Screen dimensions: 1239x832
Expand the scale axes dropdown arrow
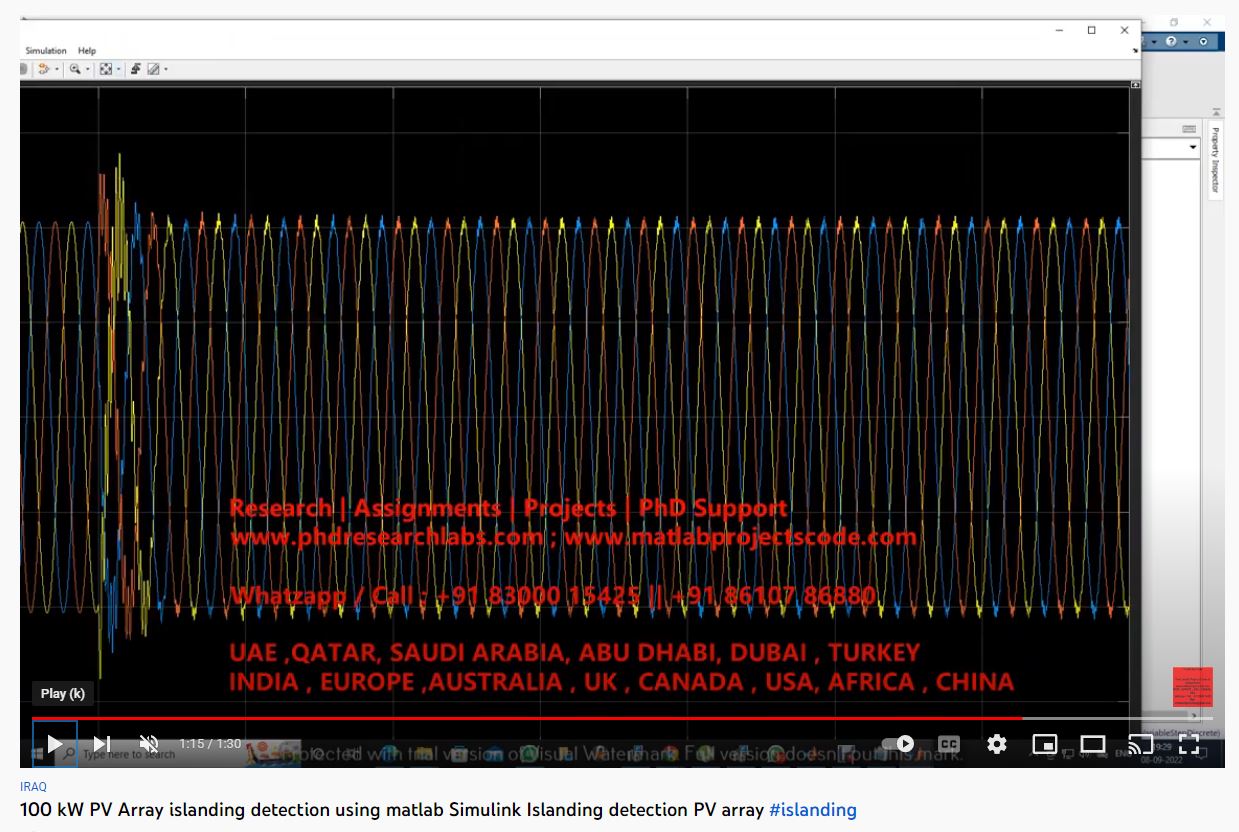pos(118,69)
